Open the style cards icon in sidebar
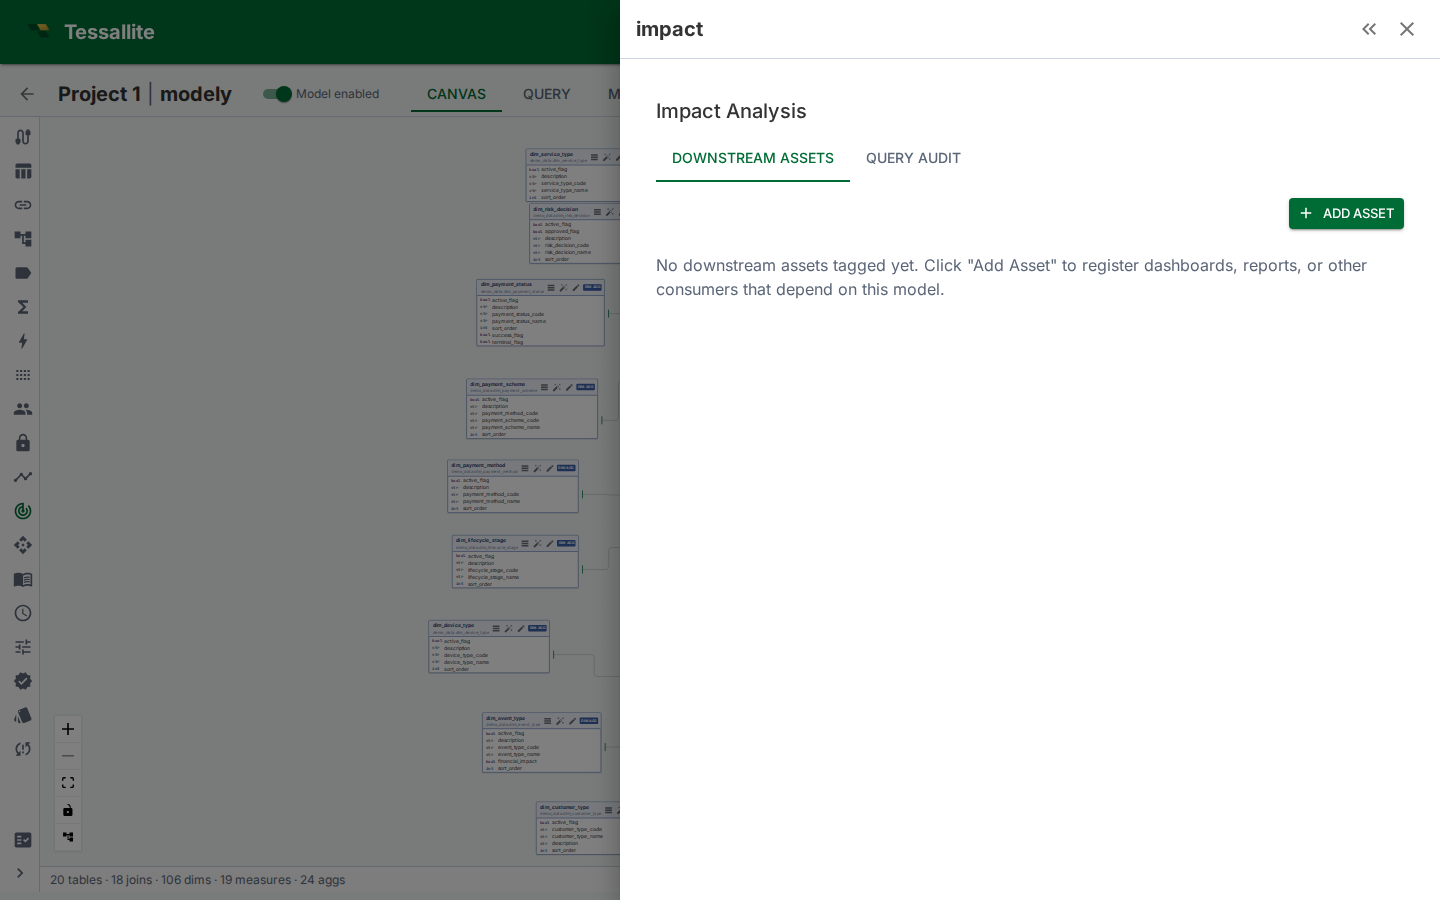 click(22, 715)
